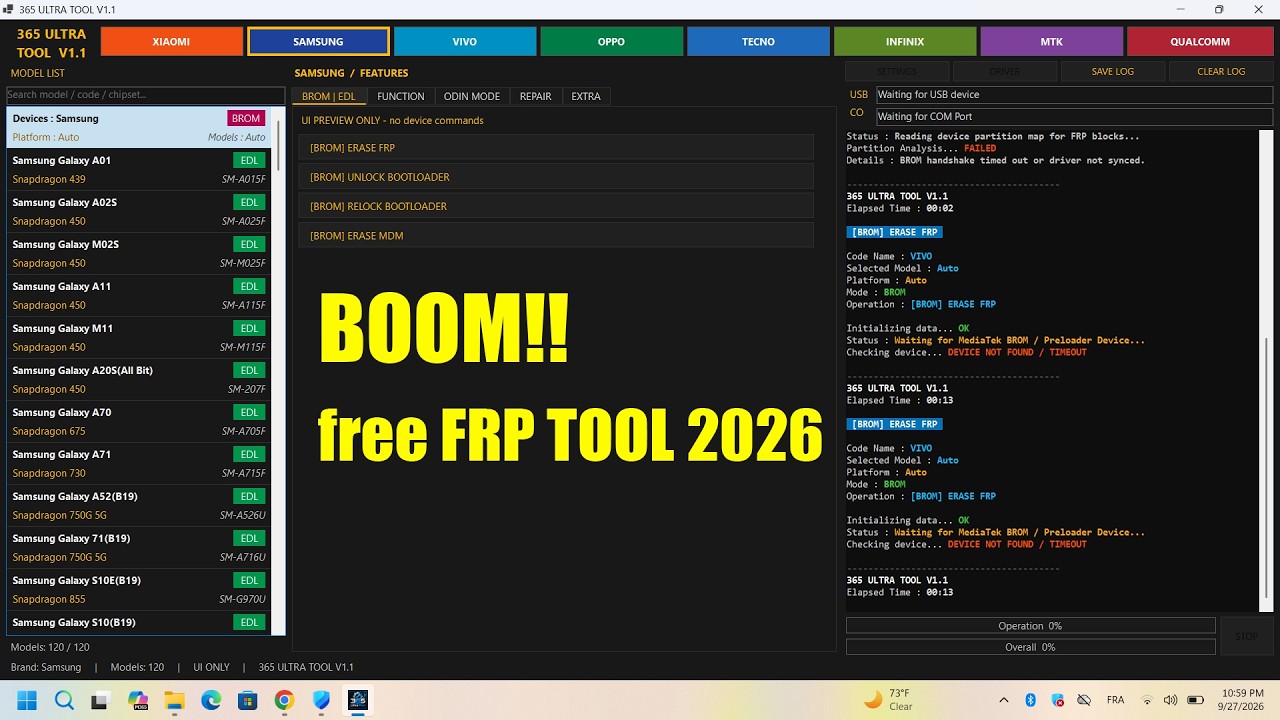Show hidden system tray icons
Viewport: 1280px width, 720px height.
click(x=1003, y=700)
